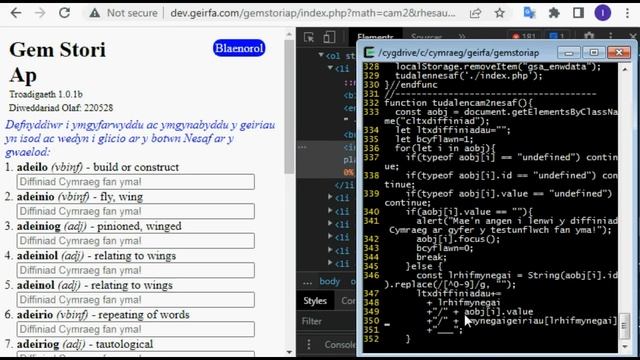The width and height of the screenshot is (640, 360).
Task: Open the Extensions puzzle menu
Action: click(x=554, y=13)
